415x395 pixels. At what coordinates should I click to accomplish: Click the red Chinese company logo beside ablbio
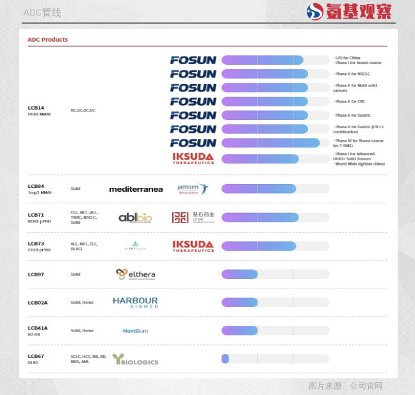click(193, 217)
